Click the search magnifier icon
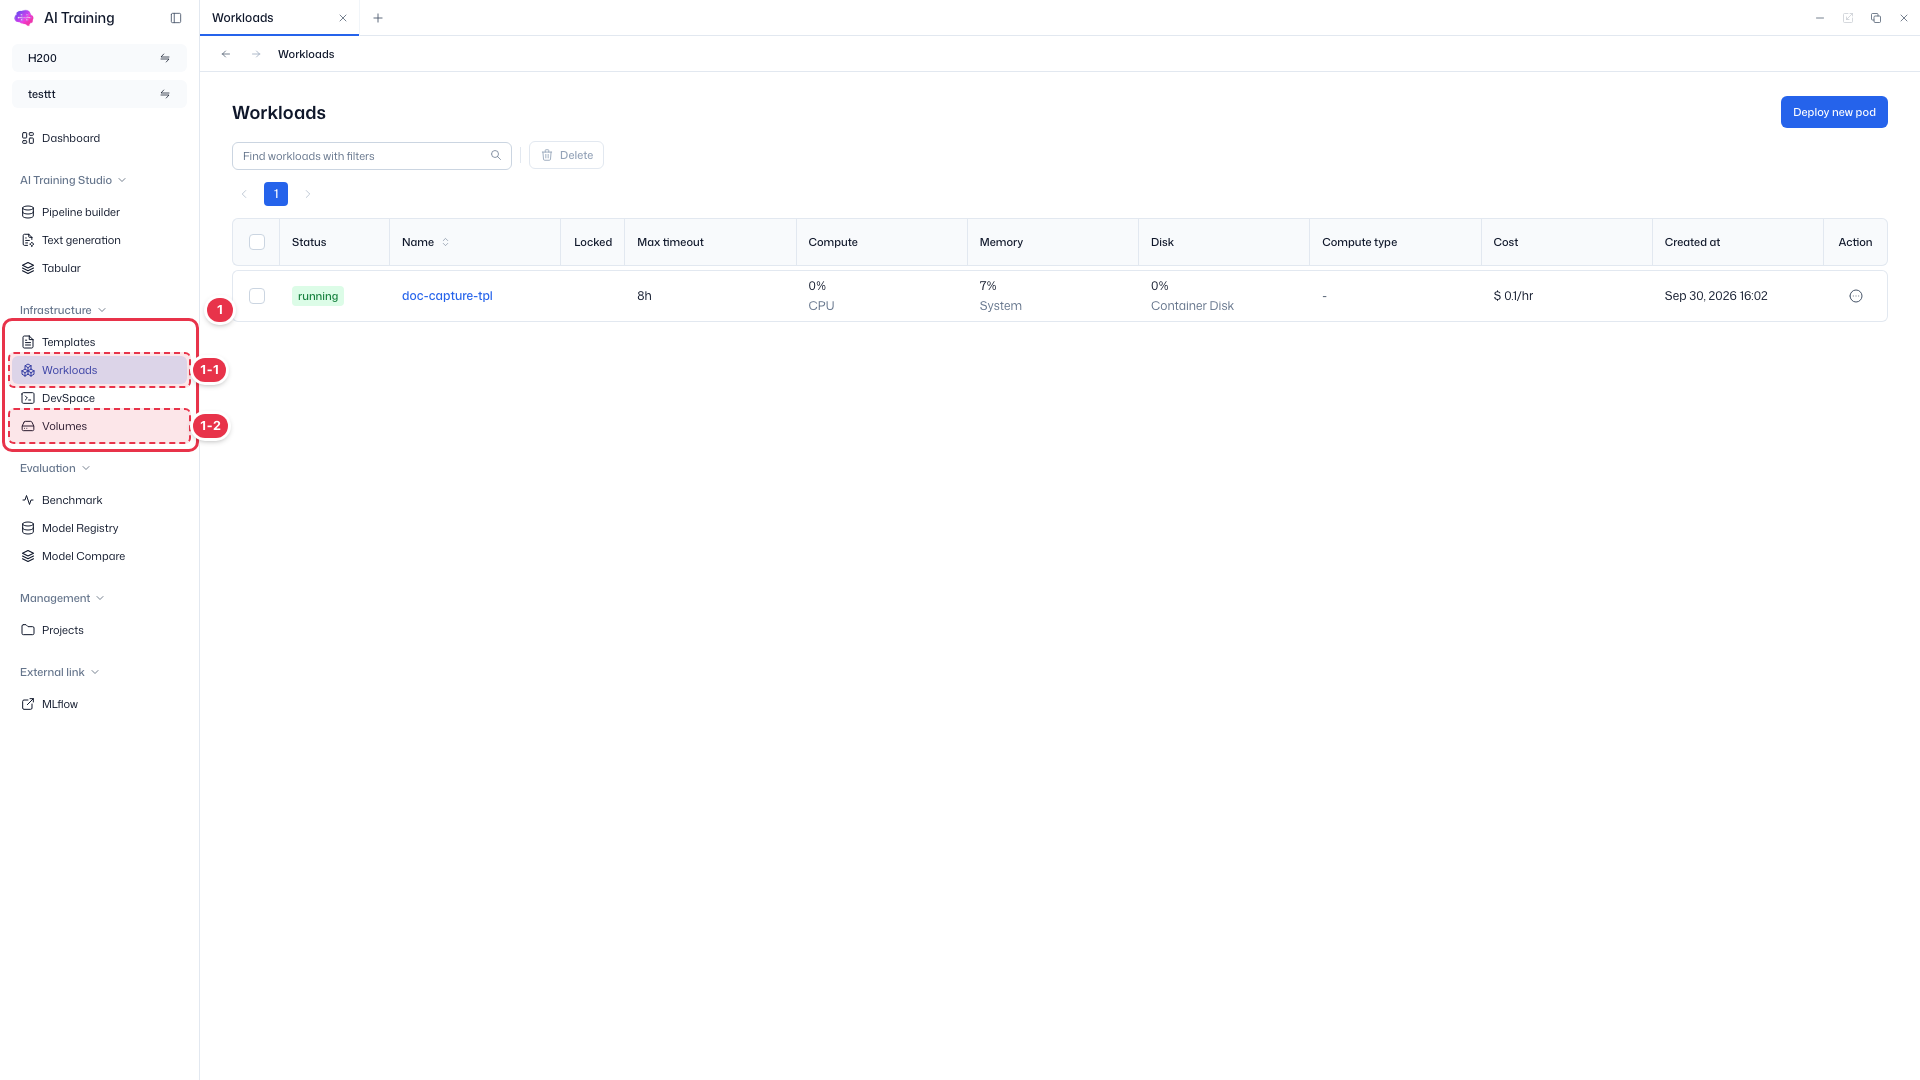This screenshot has height=1080, width=1920. pyautogui.click(x=496, y=155)
